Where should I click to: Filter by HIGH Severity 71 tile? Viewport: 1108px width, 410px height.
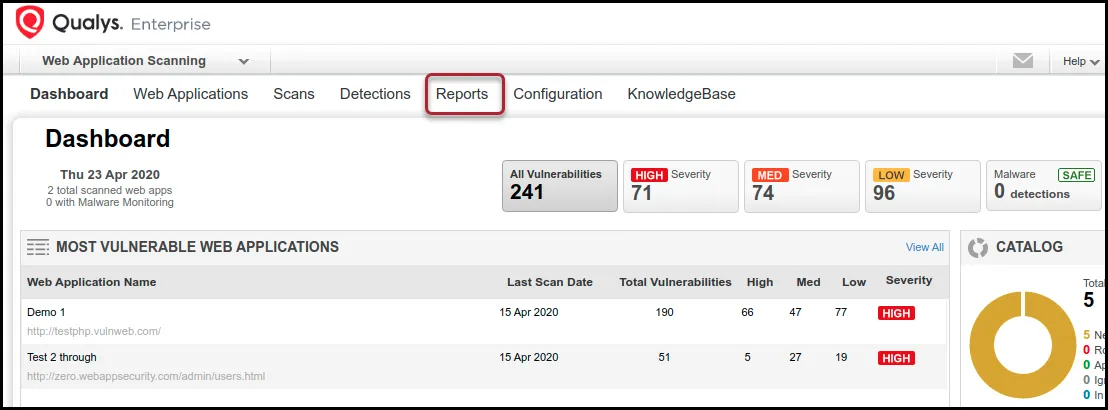(x=681, y=186)
